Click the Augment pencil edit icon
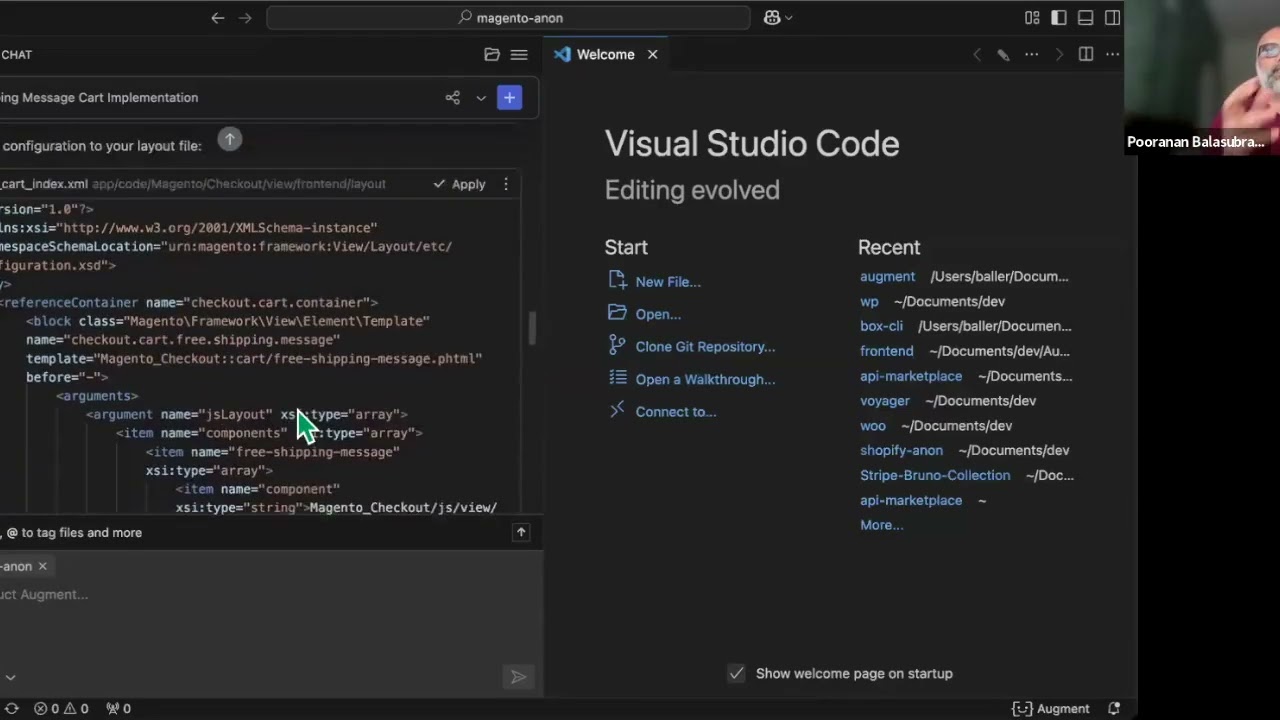This screenshot has height=720, width=1280. click(x=1003, y=55)
